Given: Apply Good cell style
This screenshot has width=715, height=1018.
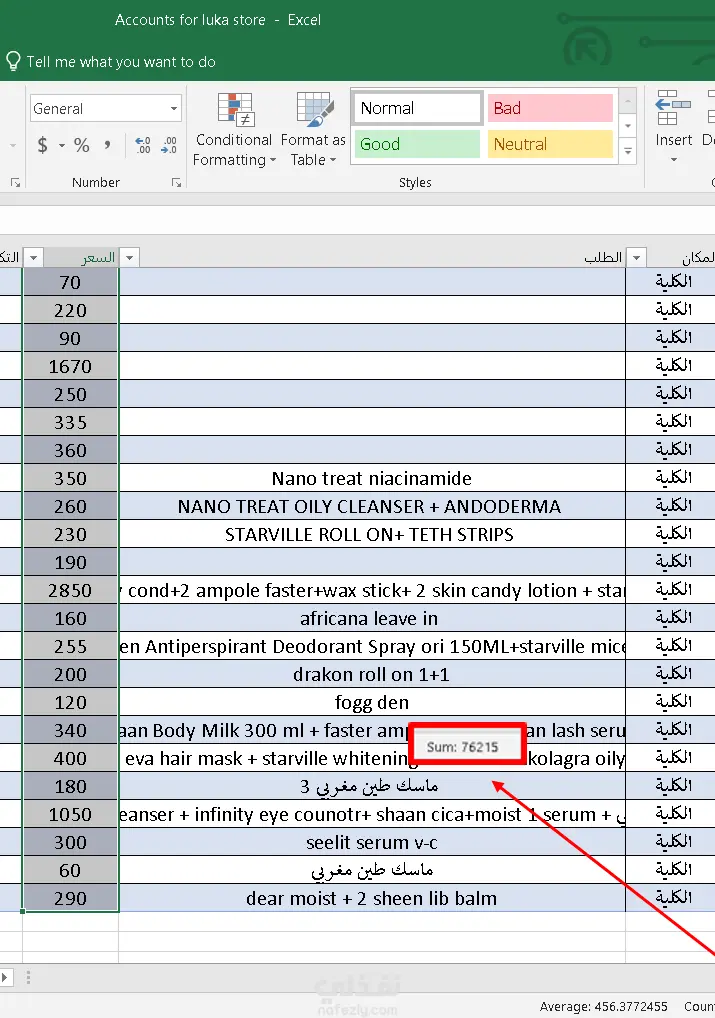Looking at the screenshot, I should coord(417,144).
